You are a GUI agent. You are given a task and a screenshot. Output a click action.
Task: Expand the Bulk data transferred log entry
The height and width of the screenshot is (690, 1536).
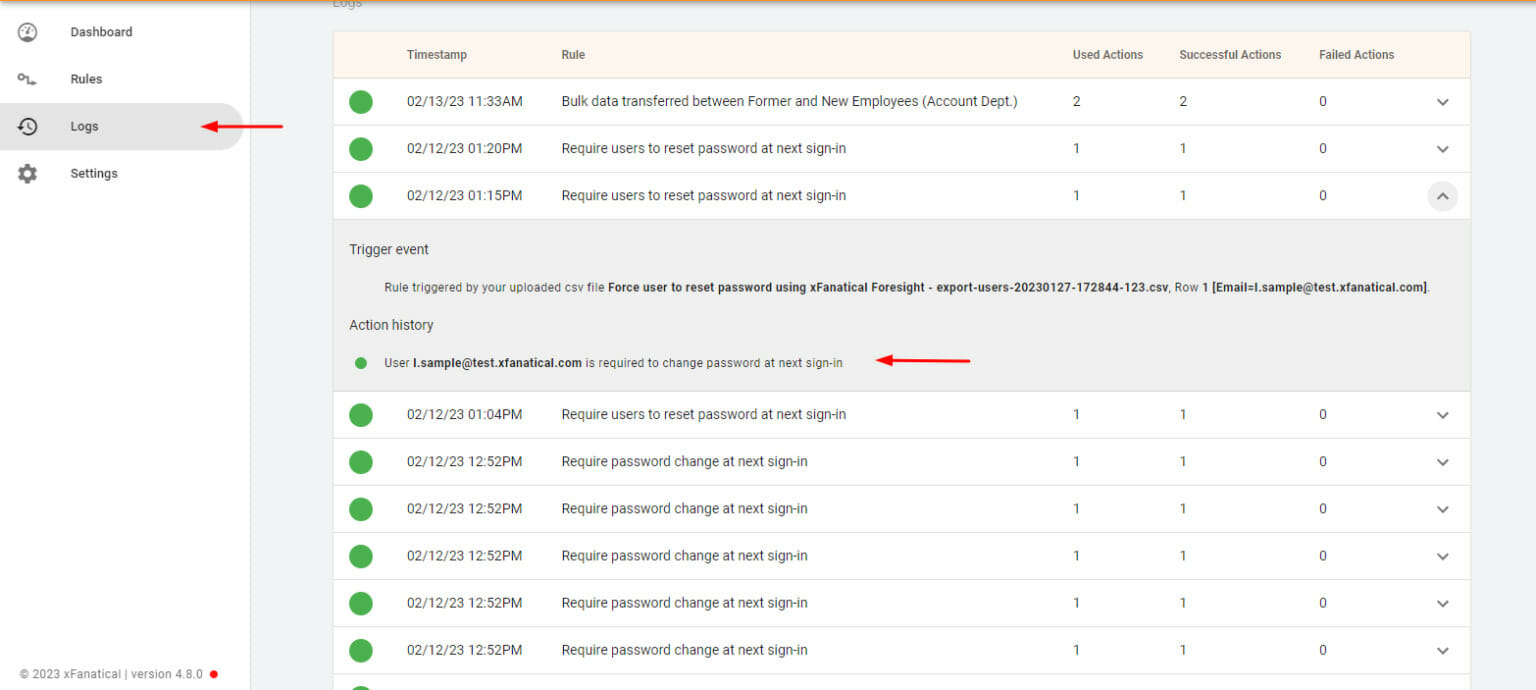click(1442, 101)
